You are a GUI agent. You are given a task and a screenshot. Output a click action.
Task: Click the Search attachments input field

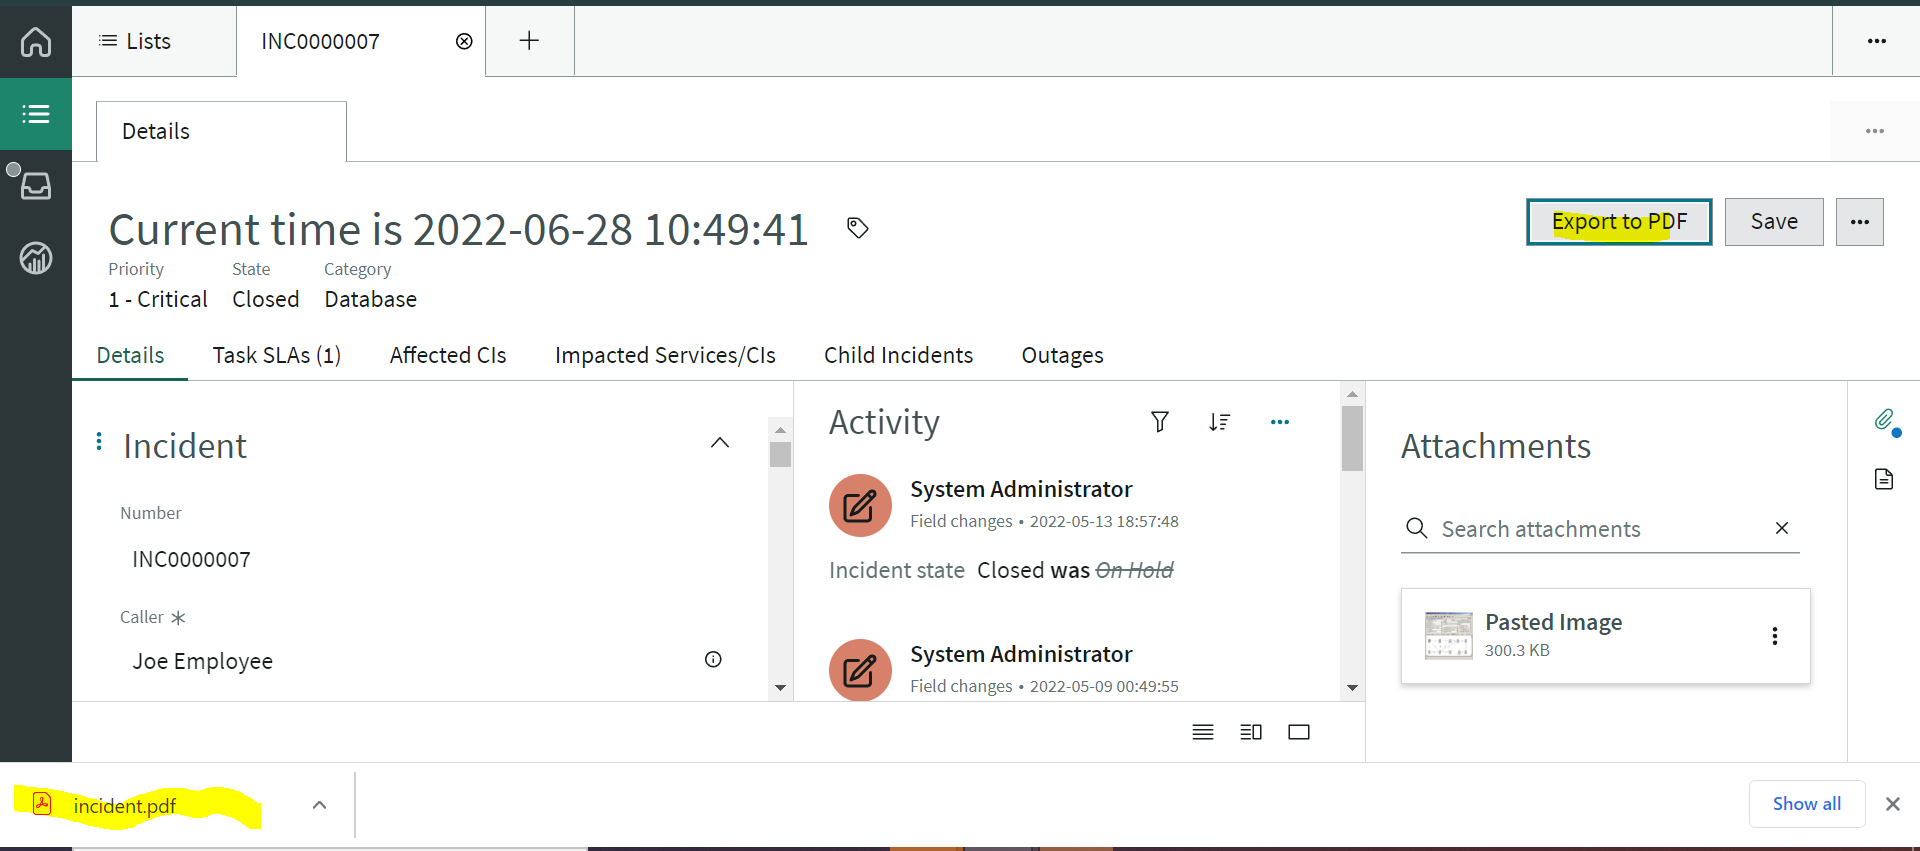[1590, 529]
